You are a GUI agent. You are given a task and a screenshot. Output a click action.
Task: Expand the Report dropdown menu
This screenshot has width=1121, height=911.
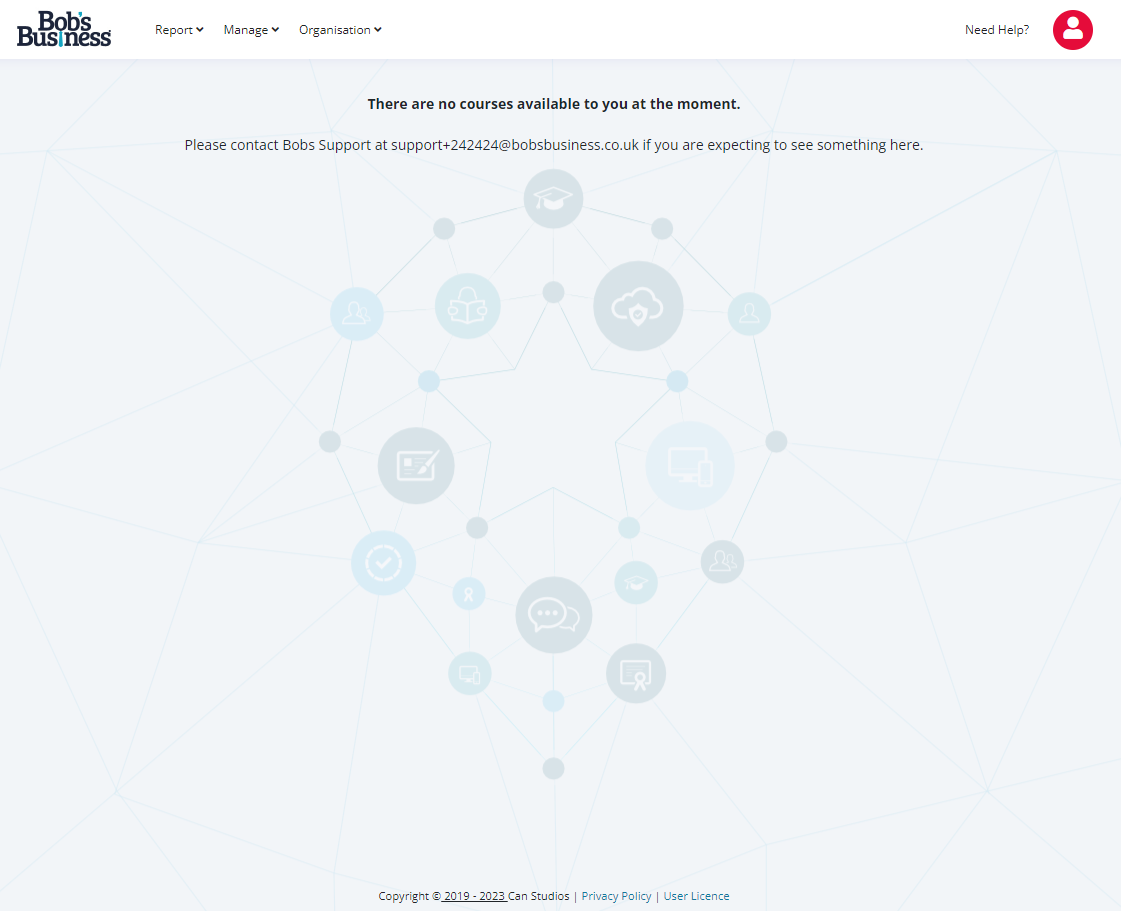click(x=179, y=30)
